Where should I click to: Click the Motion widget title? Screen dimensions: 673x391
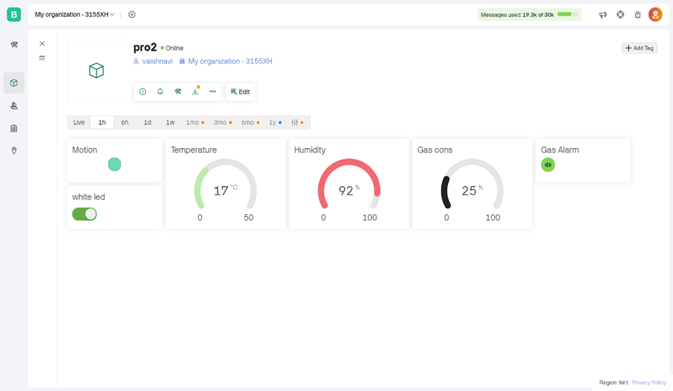pos(84,150)
